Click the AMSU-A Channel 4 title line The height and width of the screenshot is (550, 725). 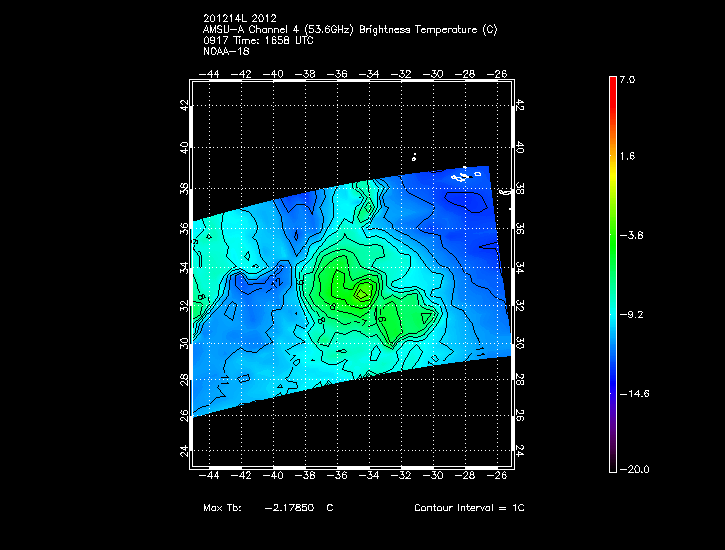(326, 29)
